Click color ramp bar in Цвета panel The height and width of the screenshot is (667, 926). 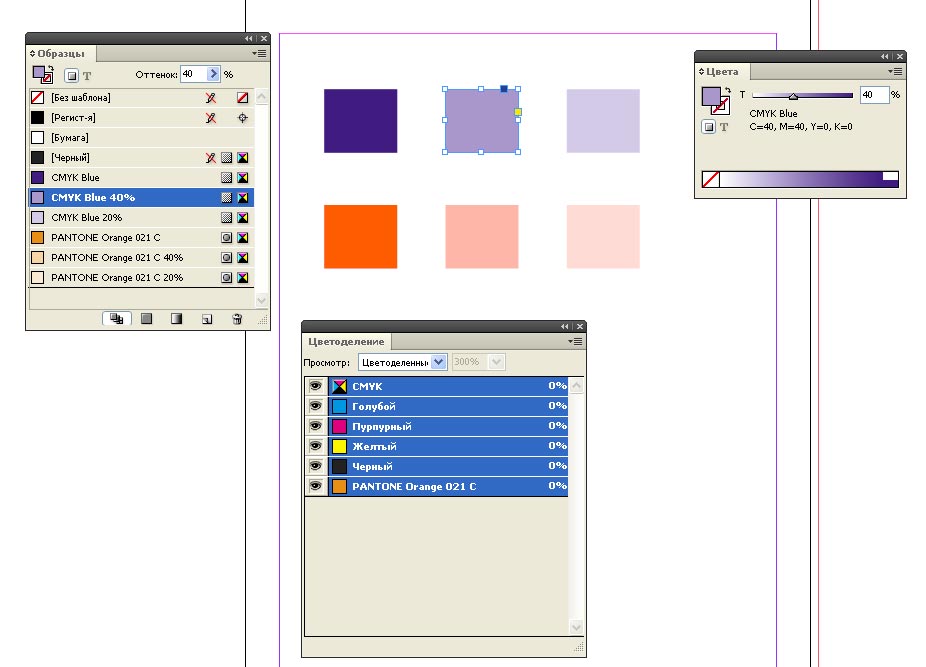801,179
